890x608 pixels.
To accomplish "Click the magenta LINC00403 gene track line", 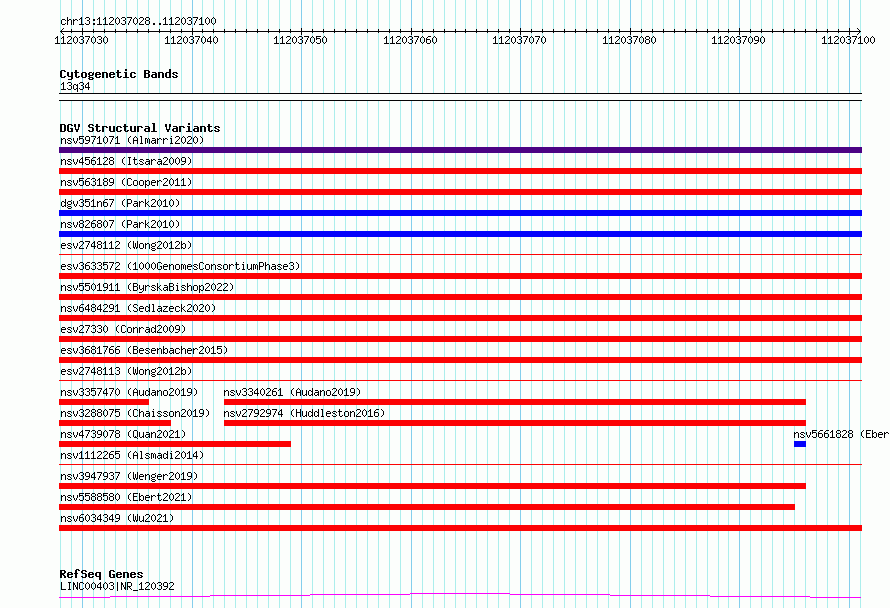I will click(460, 596).
